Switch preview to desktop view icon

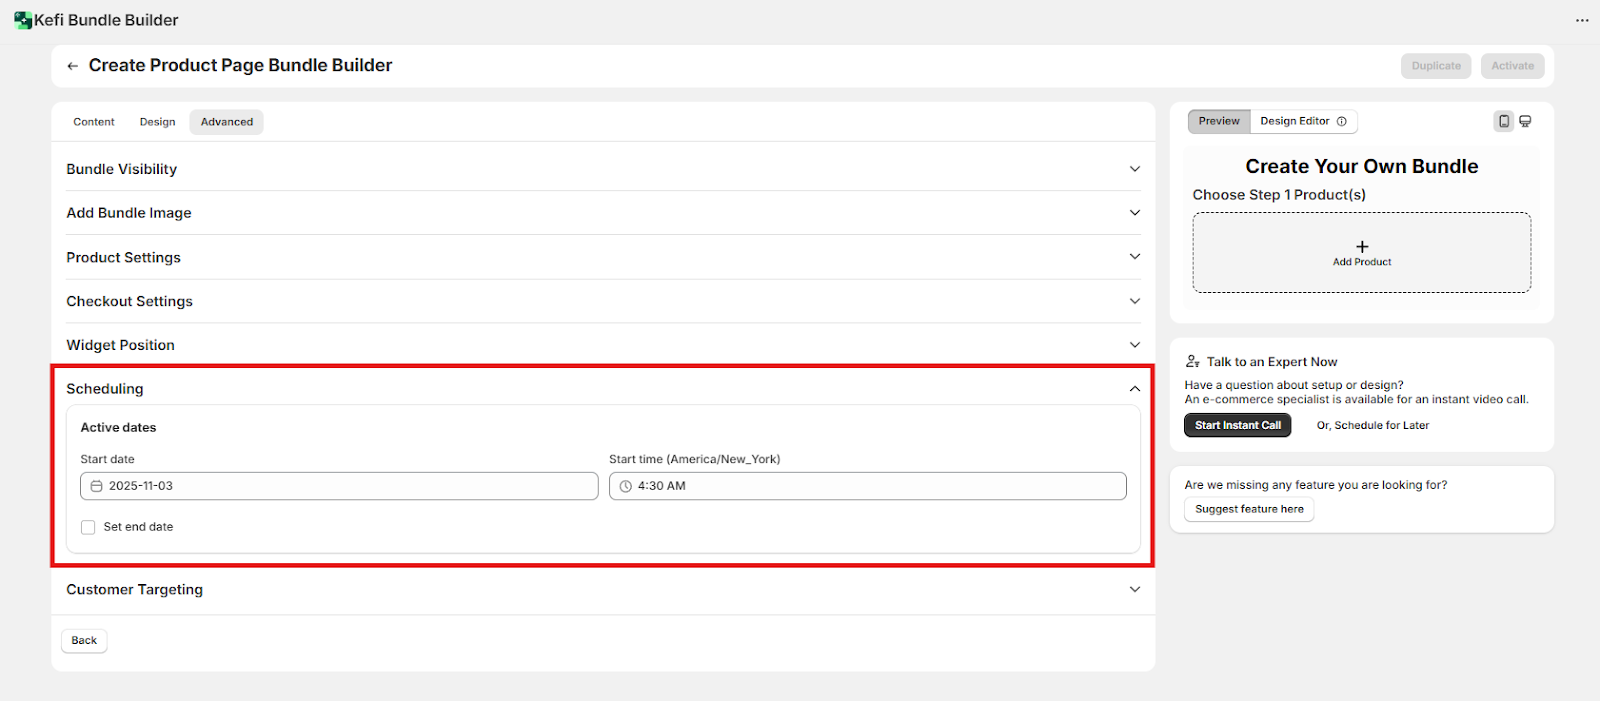(1525, 121)
